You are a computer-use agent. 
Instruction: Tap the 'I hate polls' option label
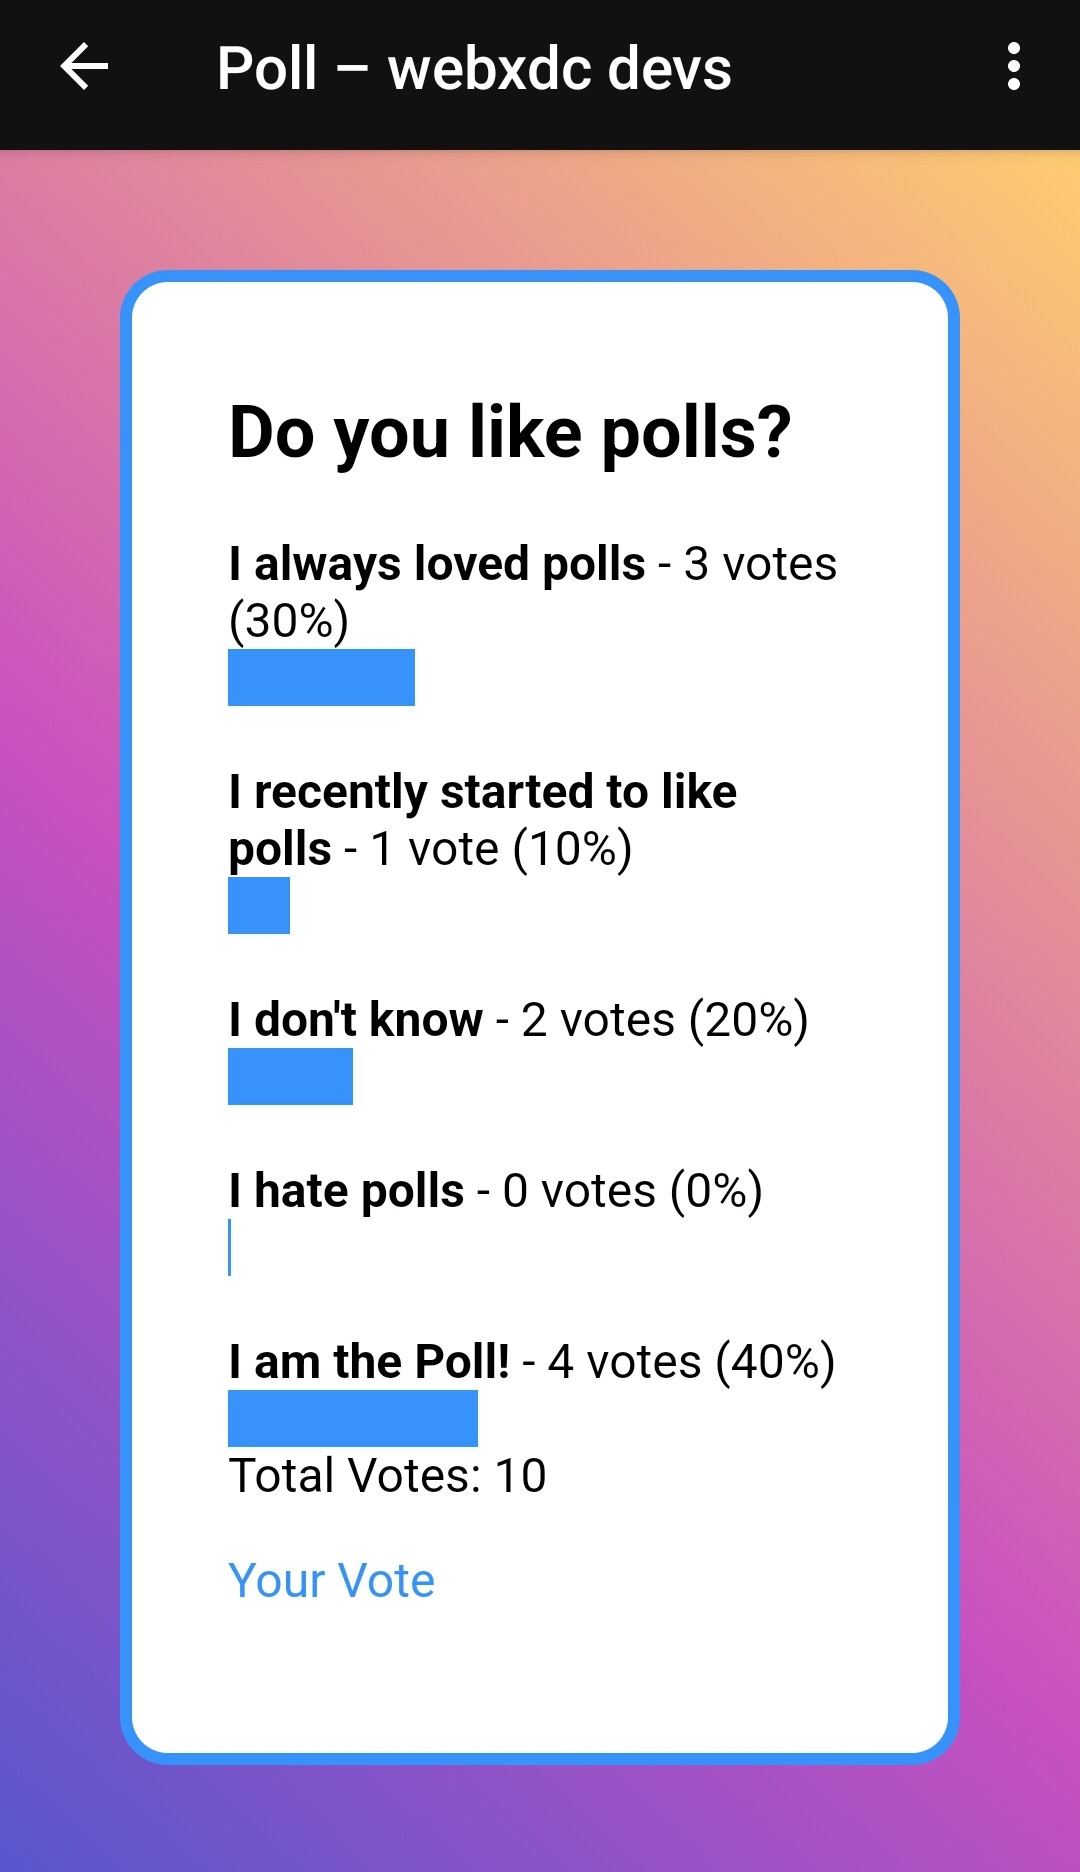point(346,1191)
